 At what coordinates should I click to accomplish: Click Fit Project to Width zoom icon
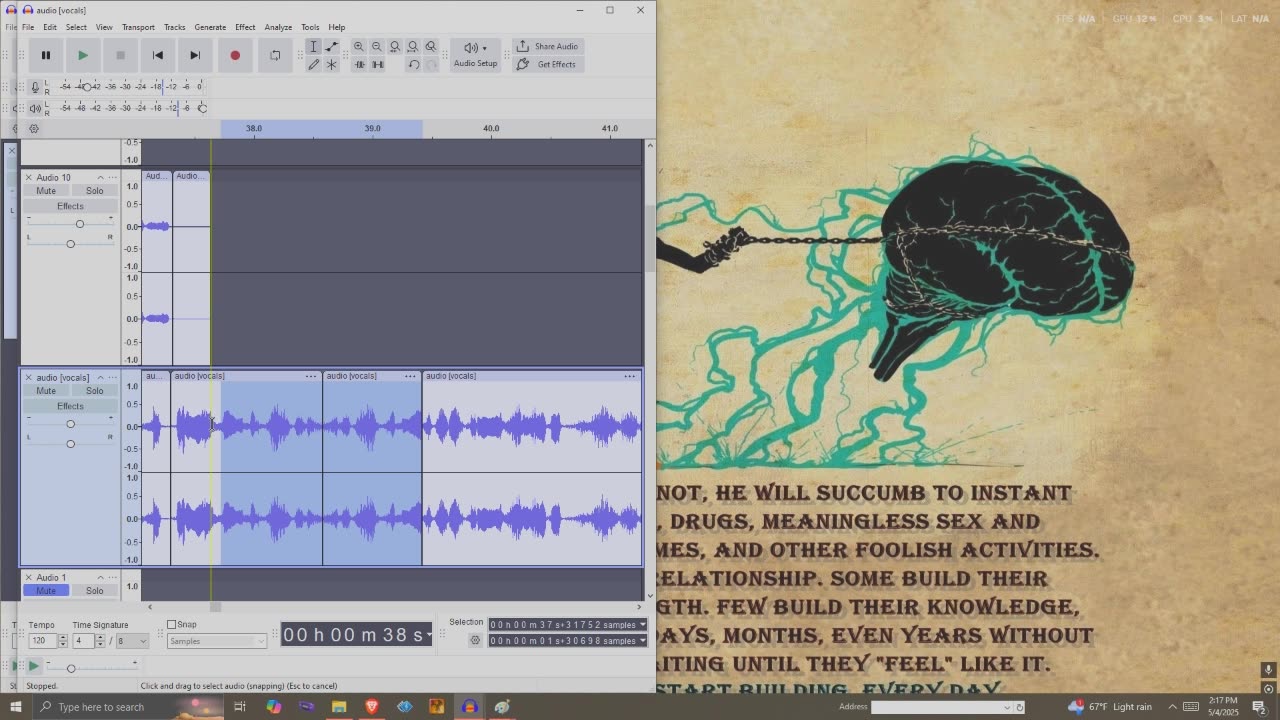(413, 47)
